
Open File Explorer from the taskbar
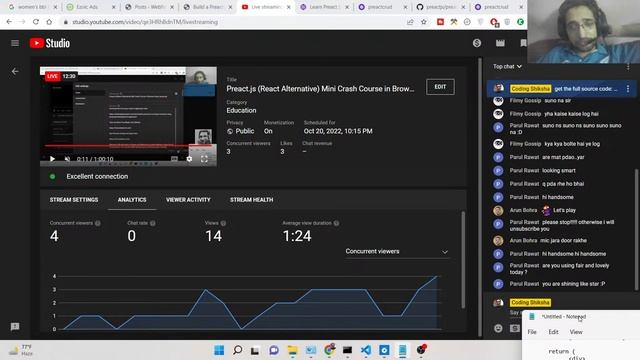(292, 350)
